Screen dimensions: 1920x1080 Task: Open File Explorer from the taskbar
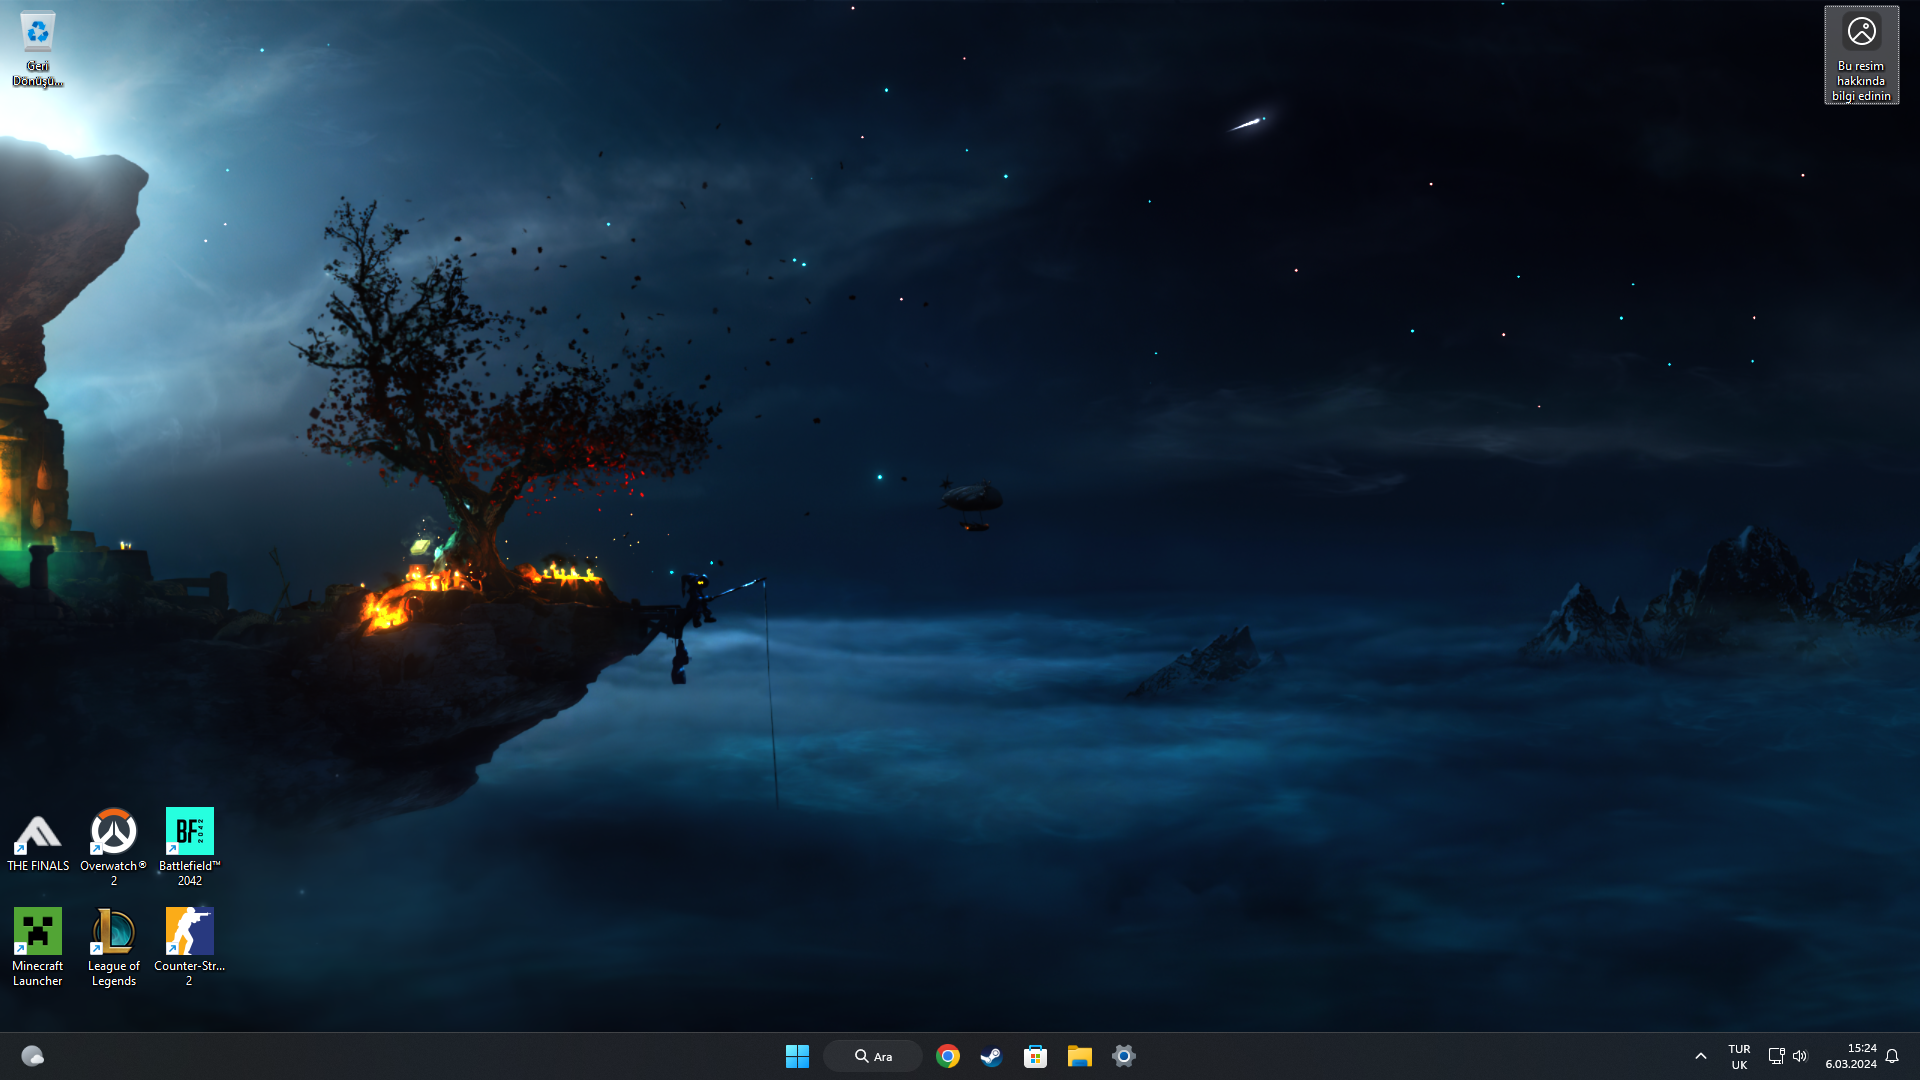point(1079,1056)
